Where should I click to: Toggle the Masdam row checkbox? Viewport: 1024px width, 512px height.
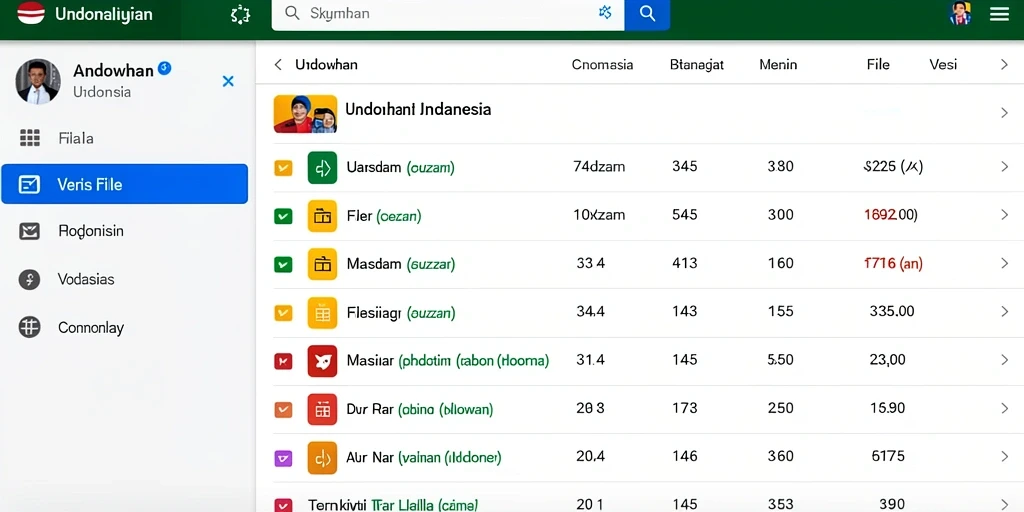(283, 264)
